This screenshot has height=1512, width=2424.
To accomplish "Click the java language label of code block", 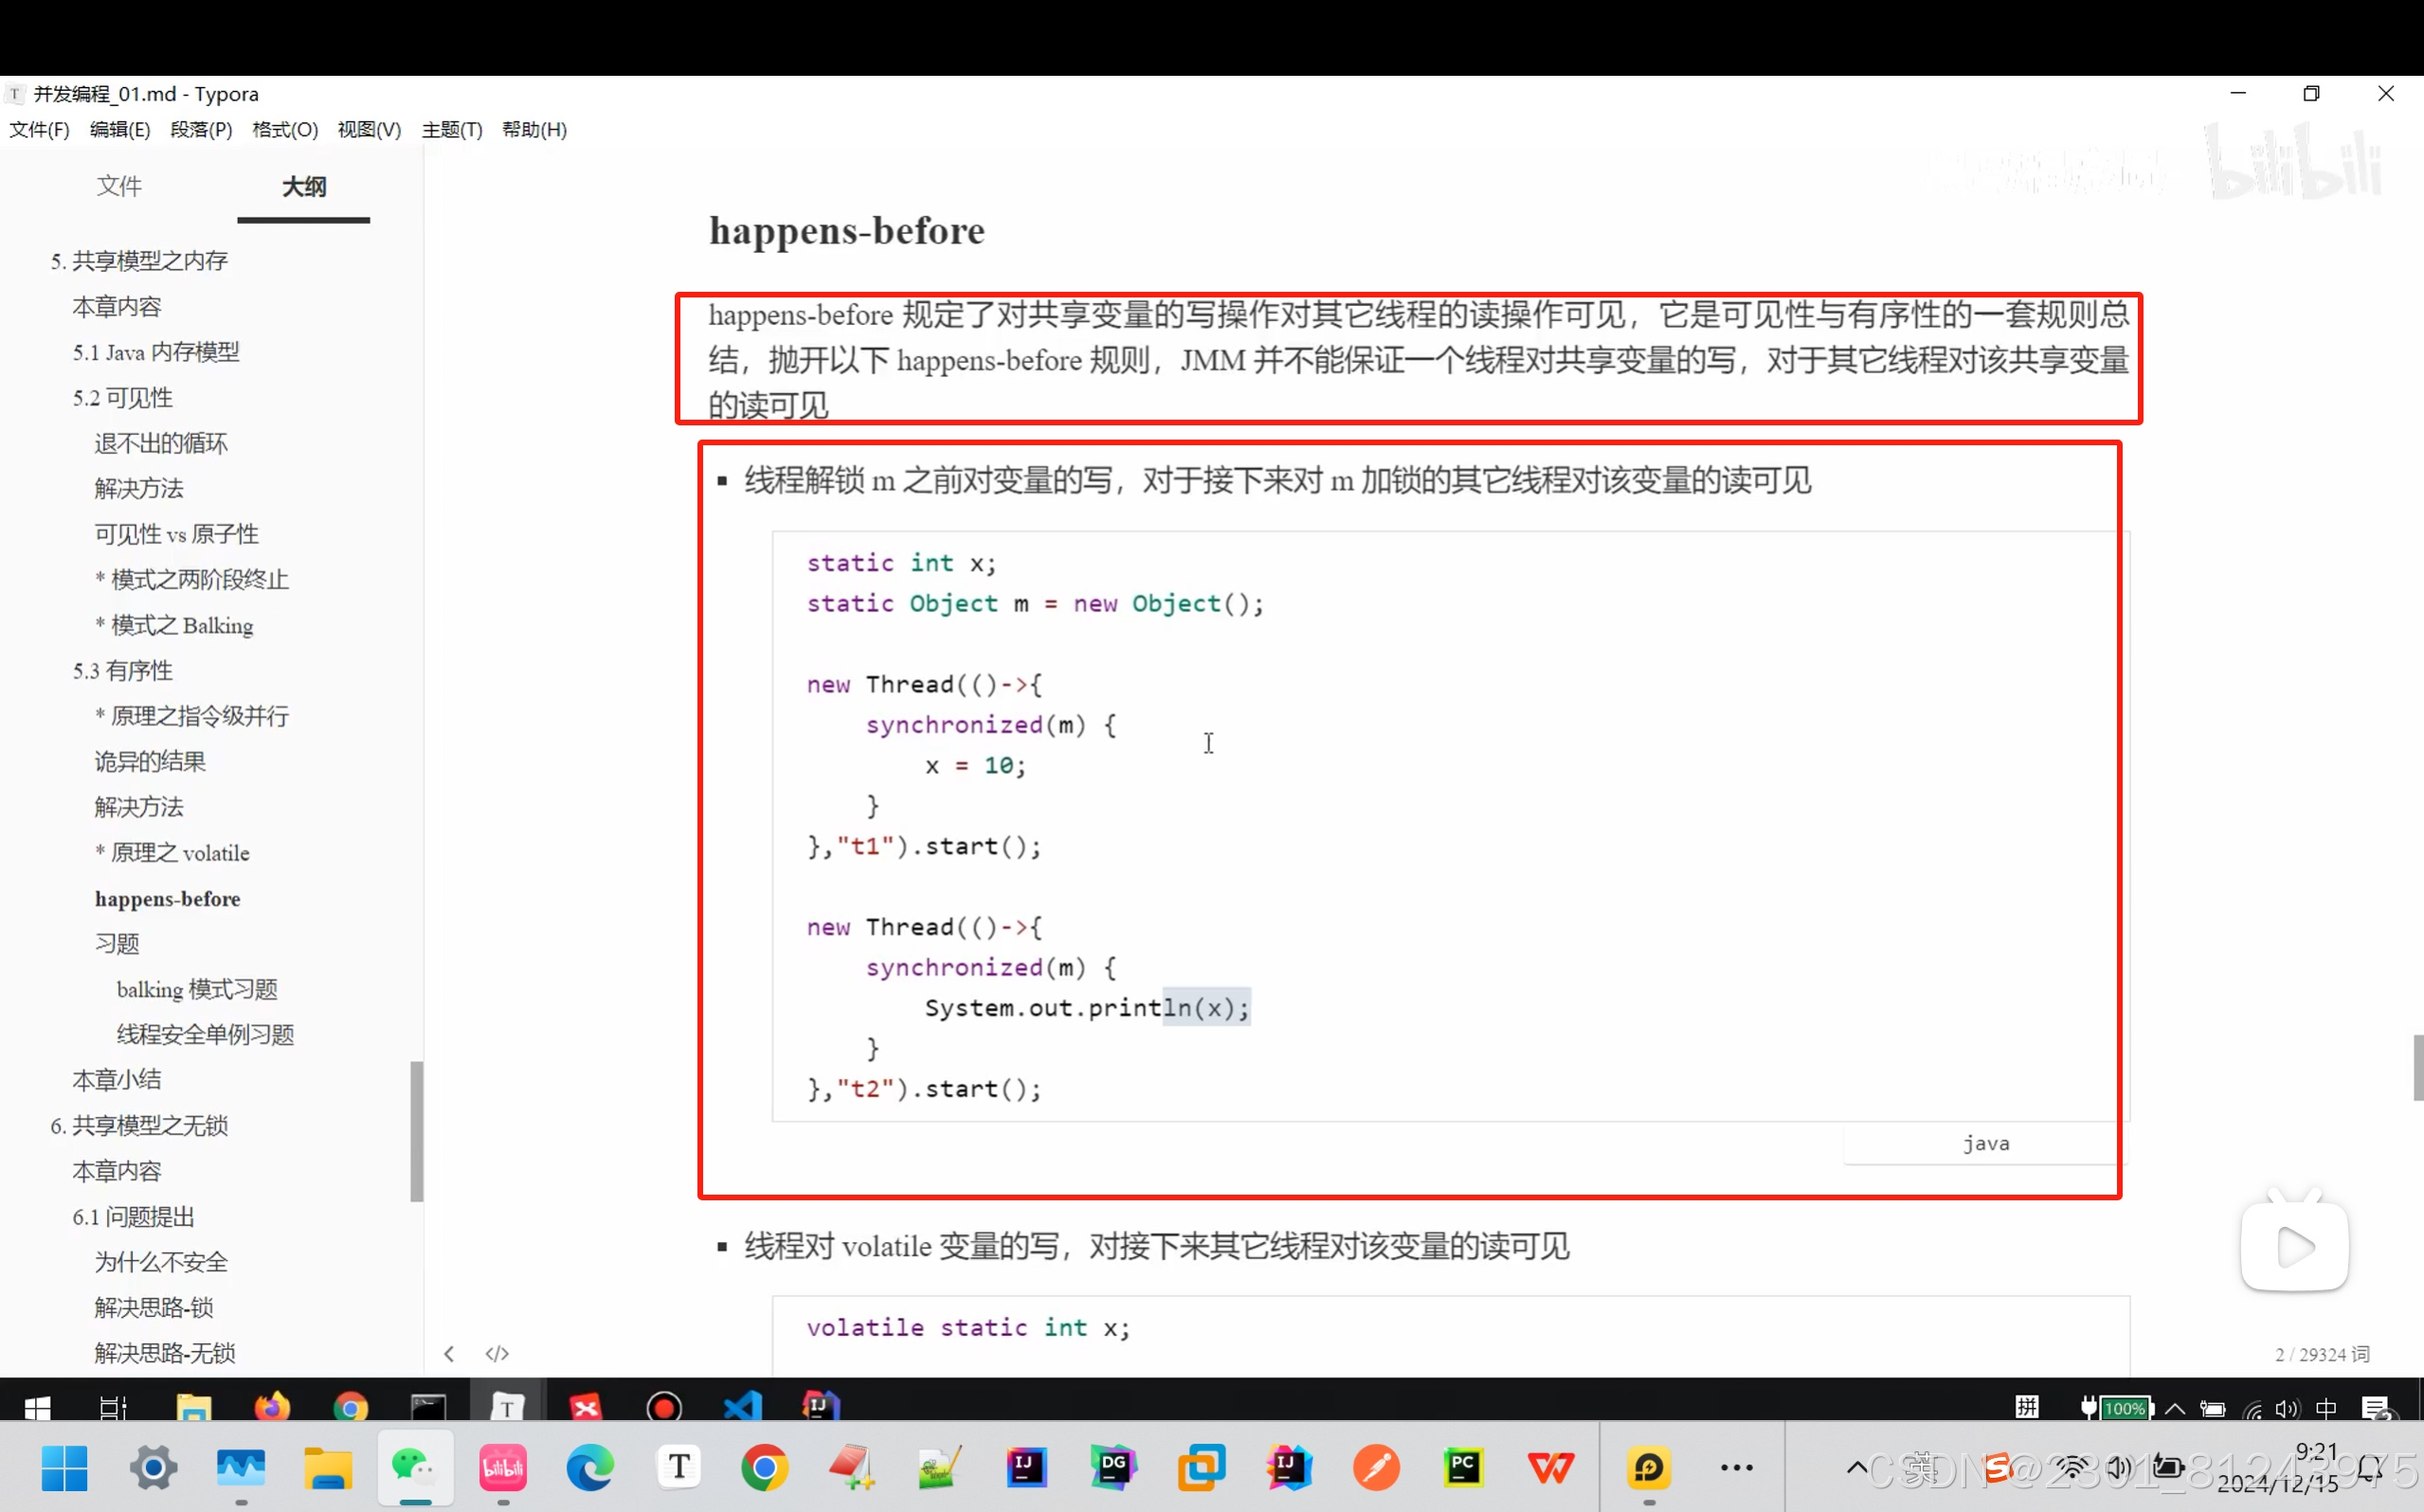I will tap(1986, 1143).
